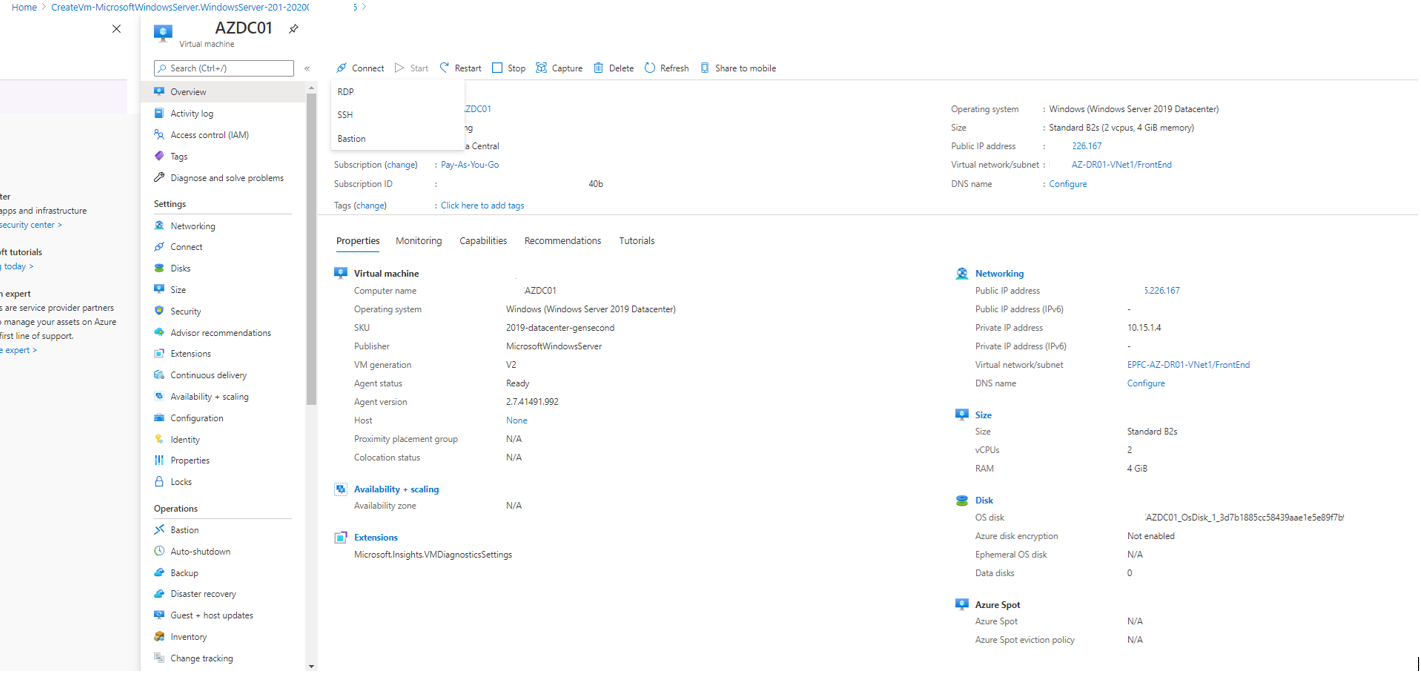Click 'Click here to add tags' link
The width and height of the screenshot is (1421, 675).
(x=482, y=206)
